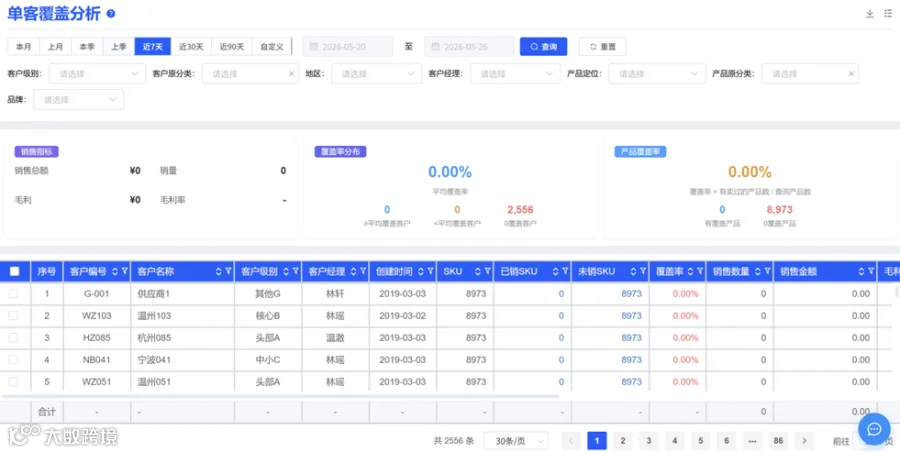Select the 近90天 date range tab
Viewport: 900px width, 453px height.
tap(232, 47)
